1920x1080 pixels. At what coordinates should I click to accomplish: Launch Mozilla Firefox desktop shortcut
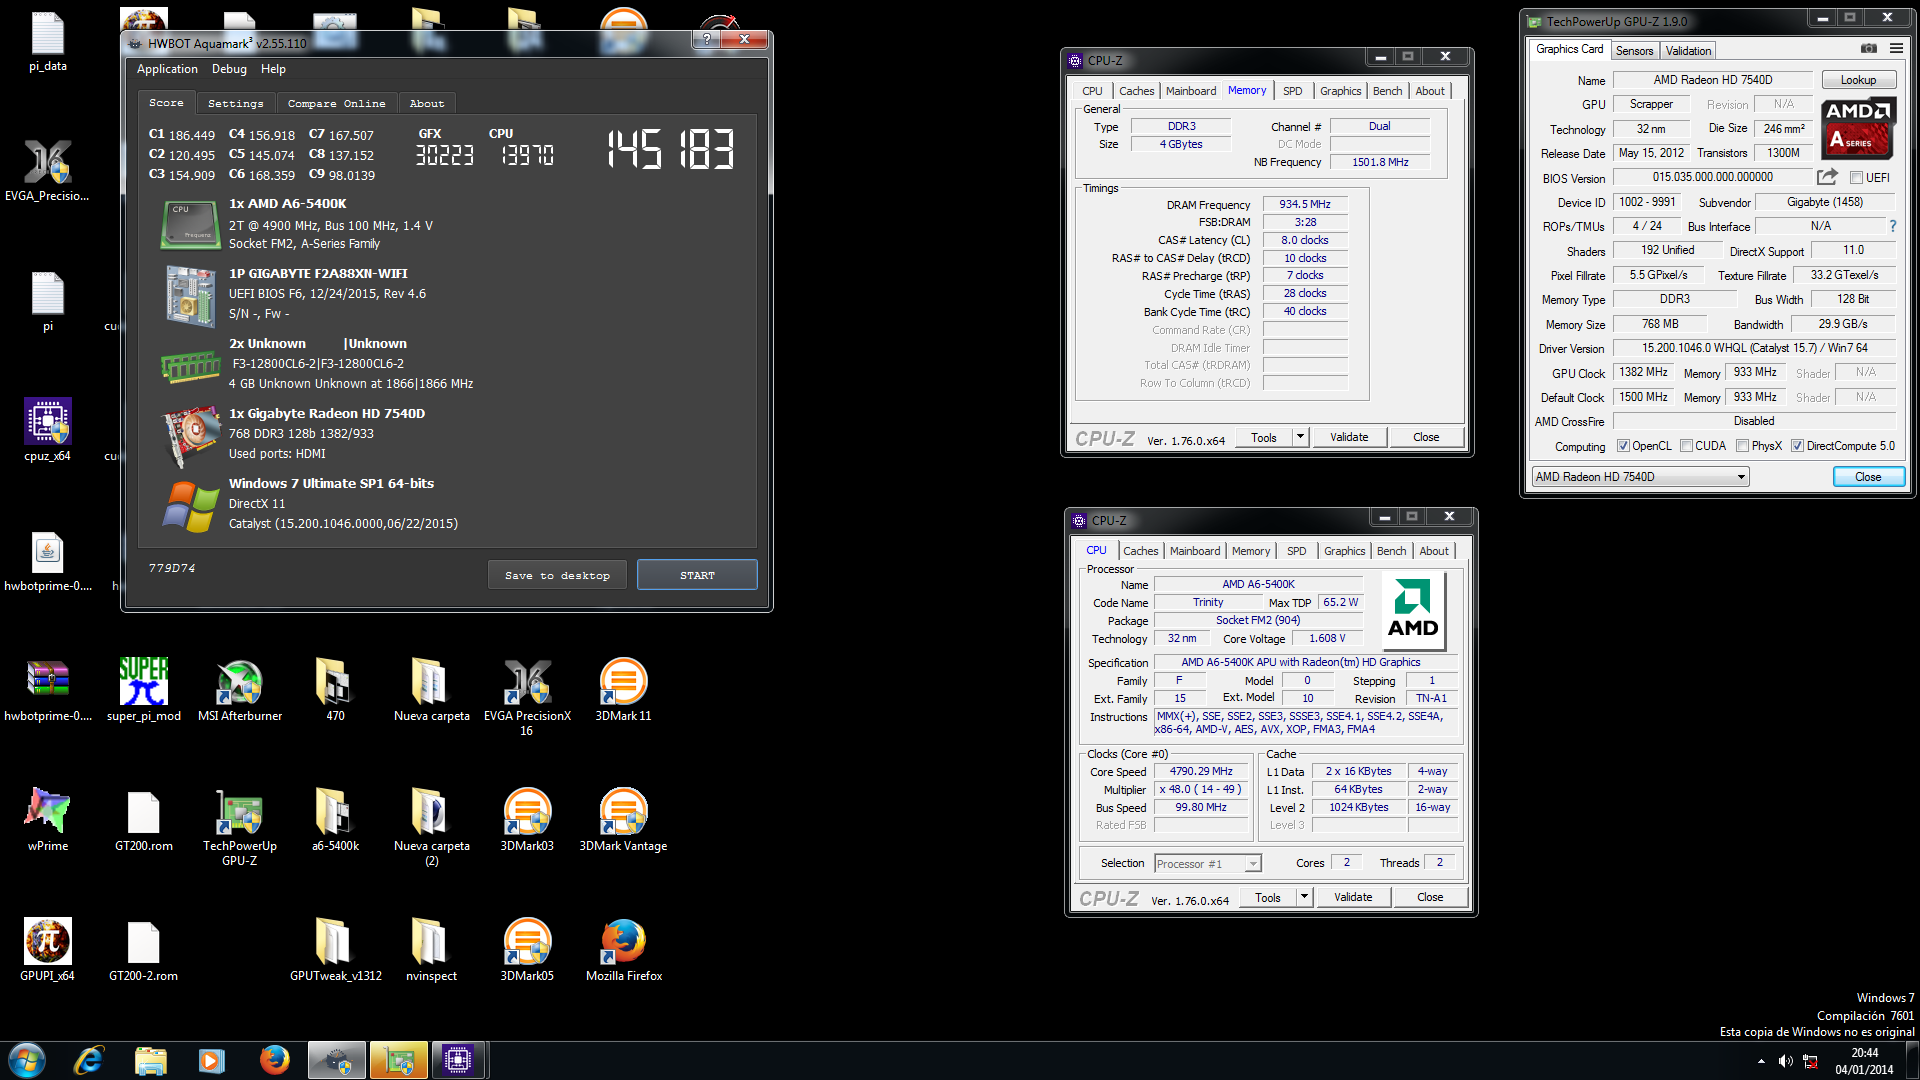click(x=623, y=950)
